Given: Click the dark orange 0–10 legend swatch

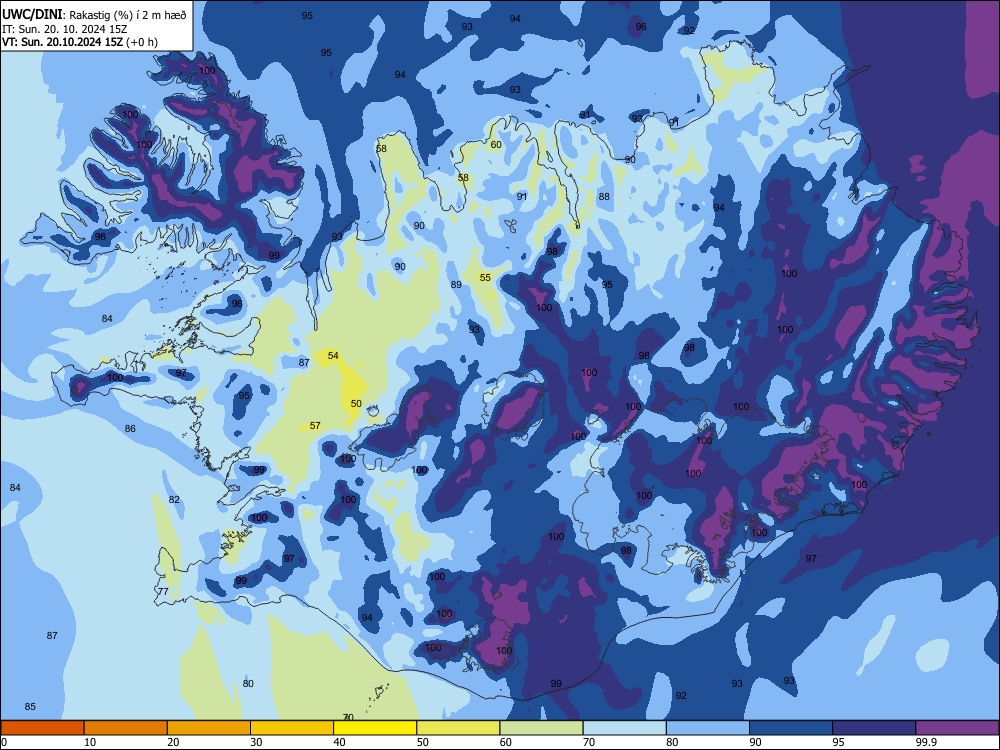Looking at the screenshot, I should 42,728.
